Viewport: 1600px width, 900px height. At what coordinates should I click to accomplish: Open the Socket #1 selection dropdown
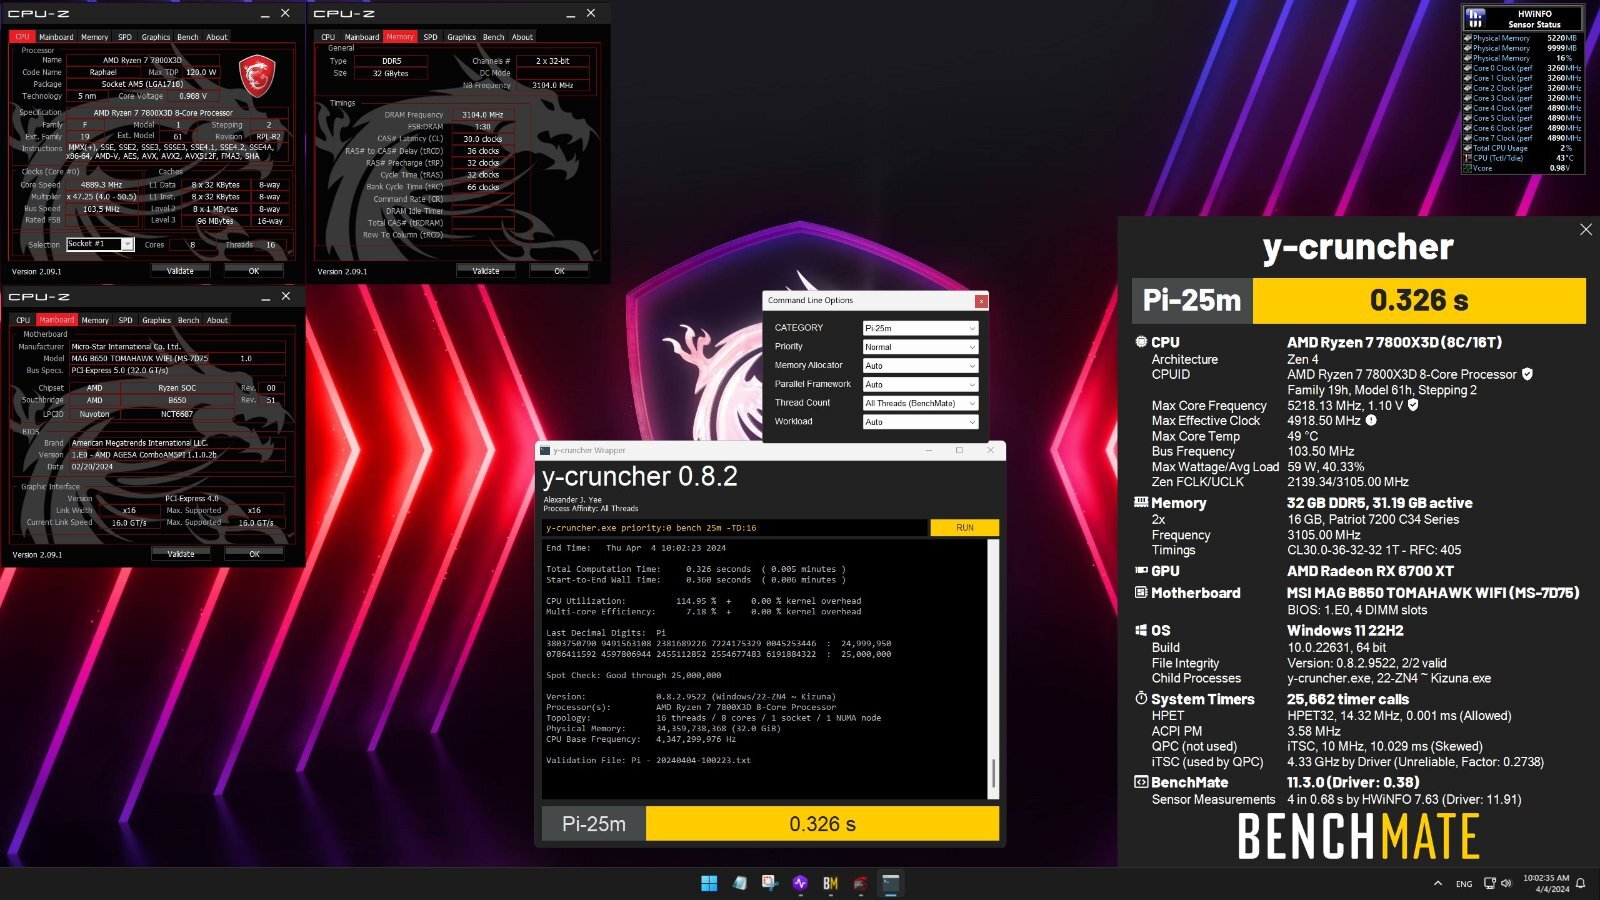click(100, 244)
